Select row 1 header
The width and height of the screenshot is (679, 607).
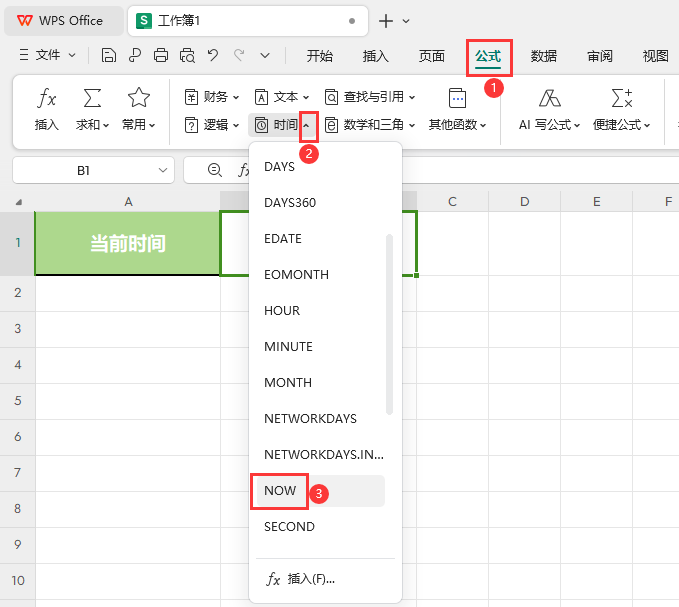pyautogui.click(x=17, y=243)
